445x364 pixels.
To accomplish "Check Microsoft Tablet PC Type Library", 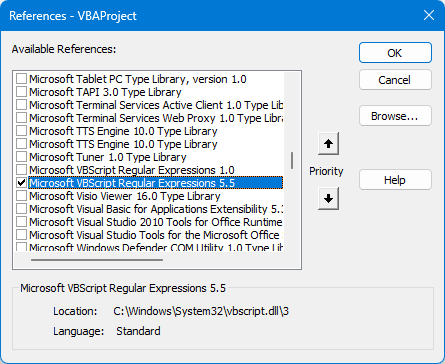I will tap(22, 79).
